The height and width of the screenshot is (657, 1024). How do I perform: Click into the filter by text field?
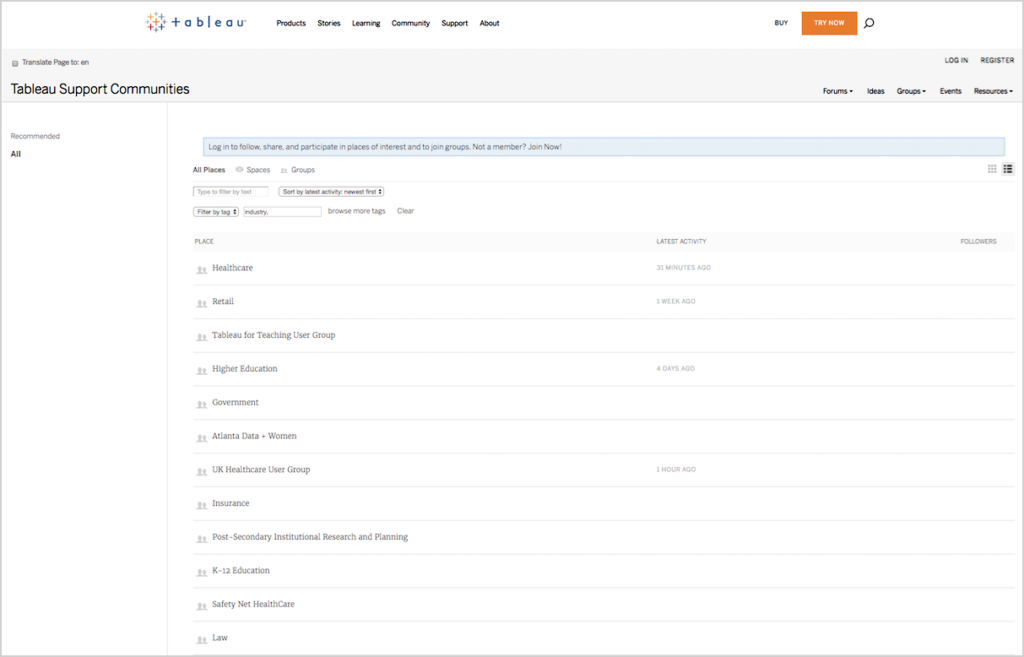point(230,191)
